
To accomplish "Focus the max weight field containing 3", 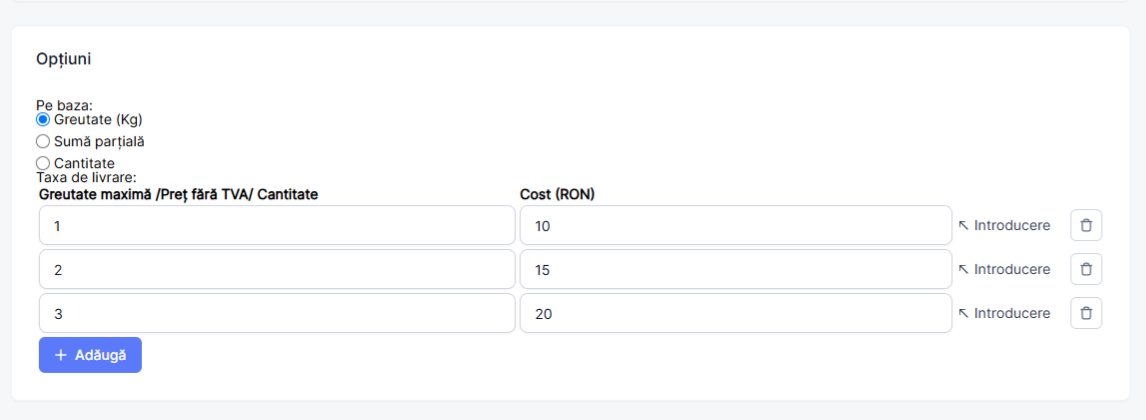I will click(277, 313).
